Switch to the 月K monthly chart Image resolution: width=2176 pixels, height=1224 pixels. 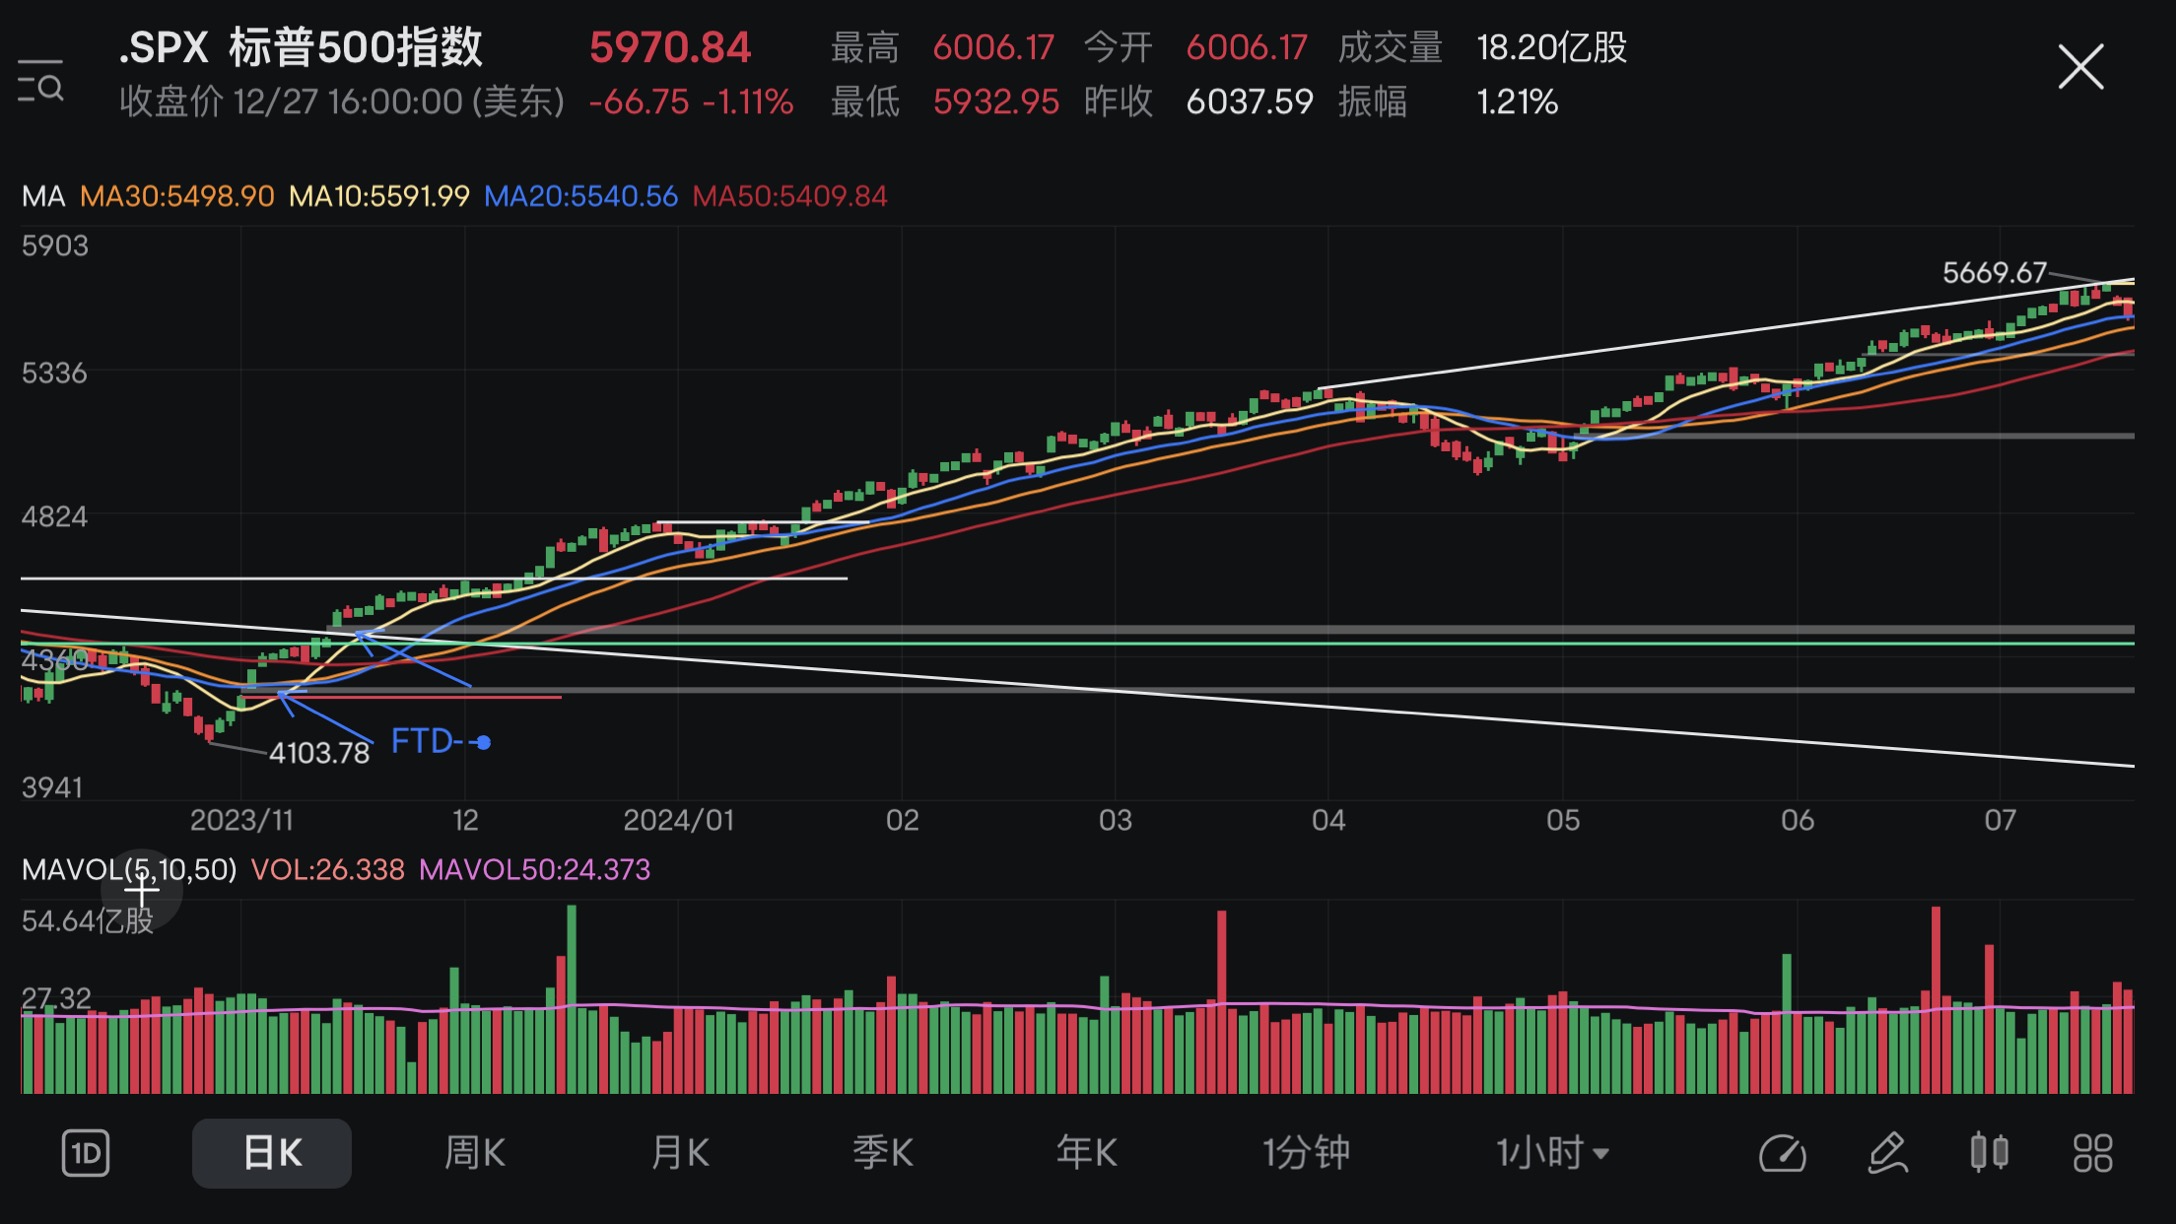(680, 1153)
